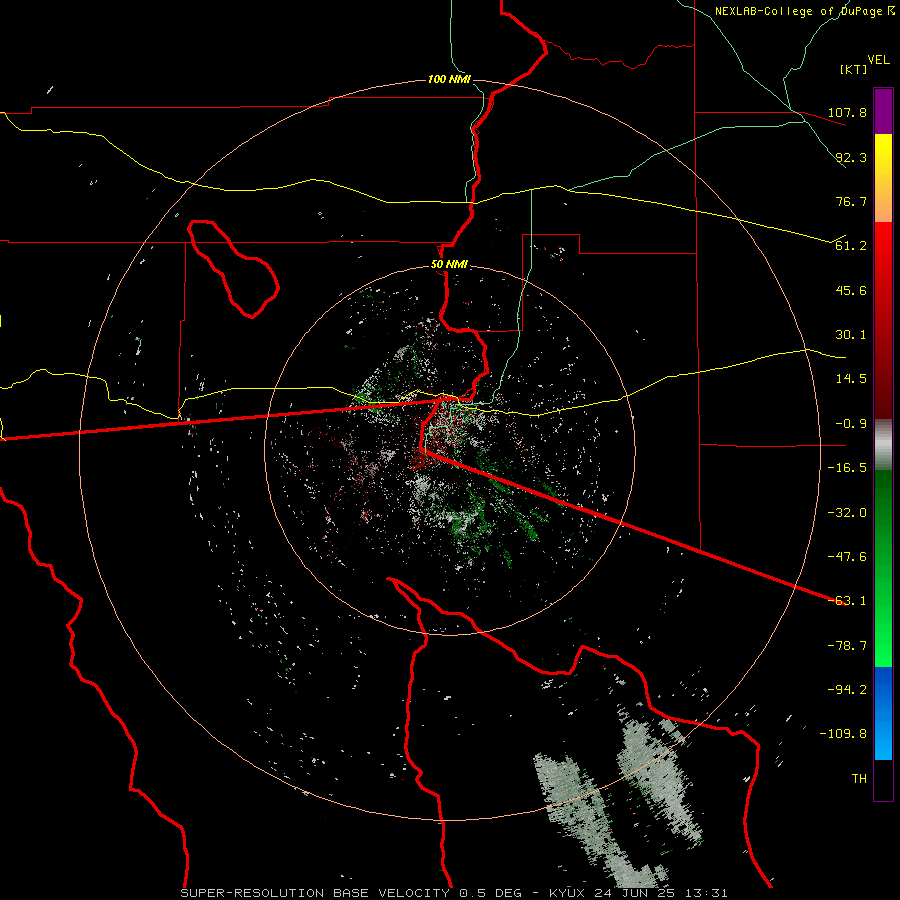Click the -63.1 velocity scale value

(847, 601)
